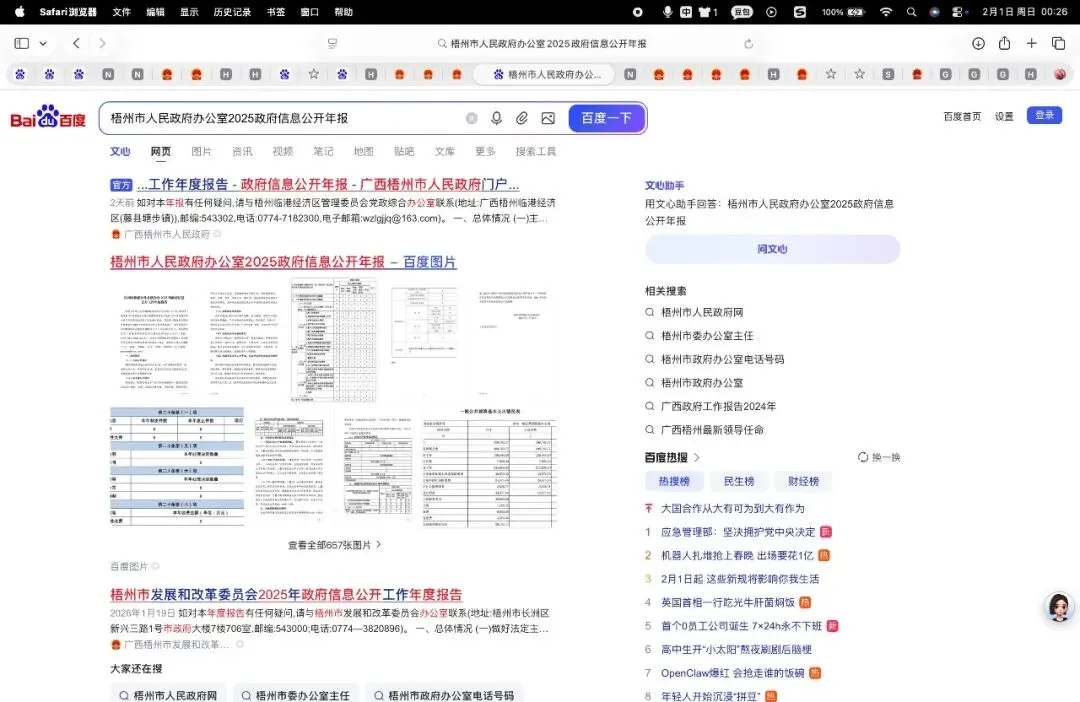Search related 广西梧州最新领导任命
1080x702 pixels.
pos(712,430)
